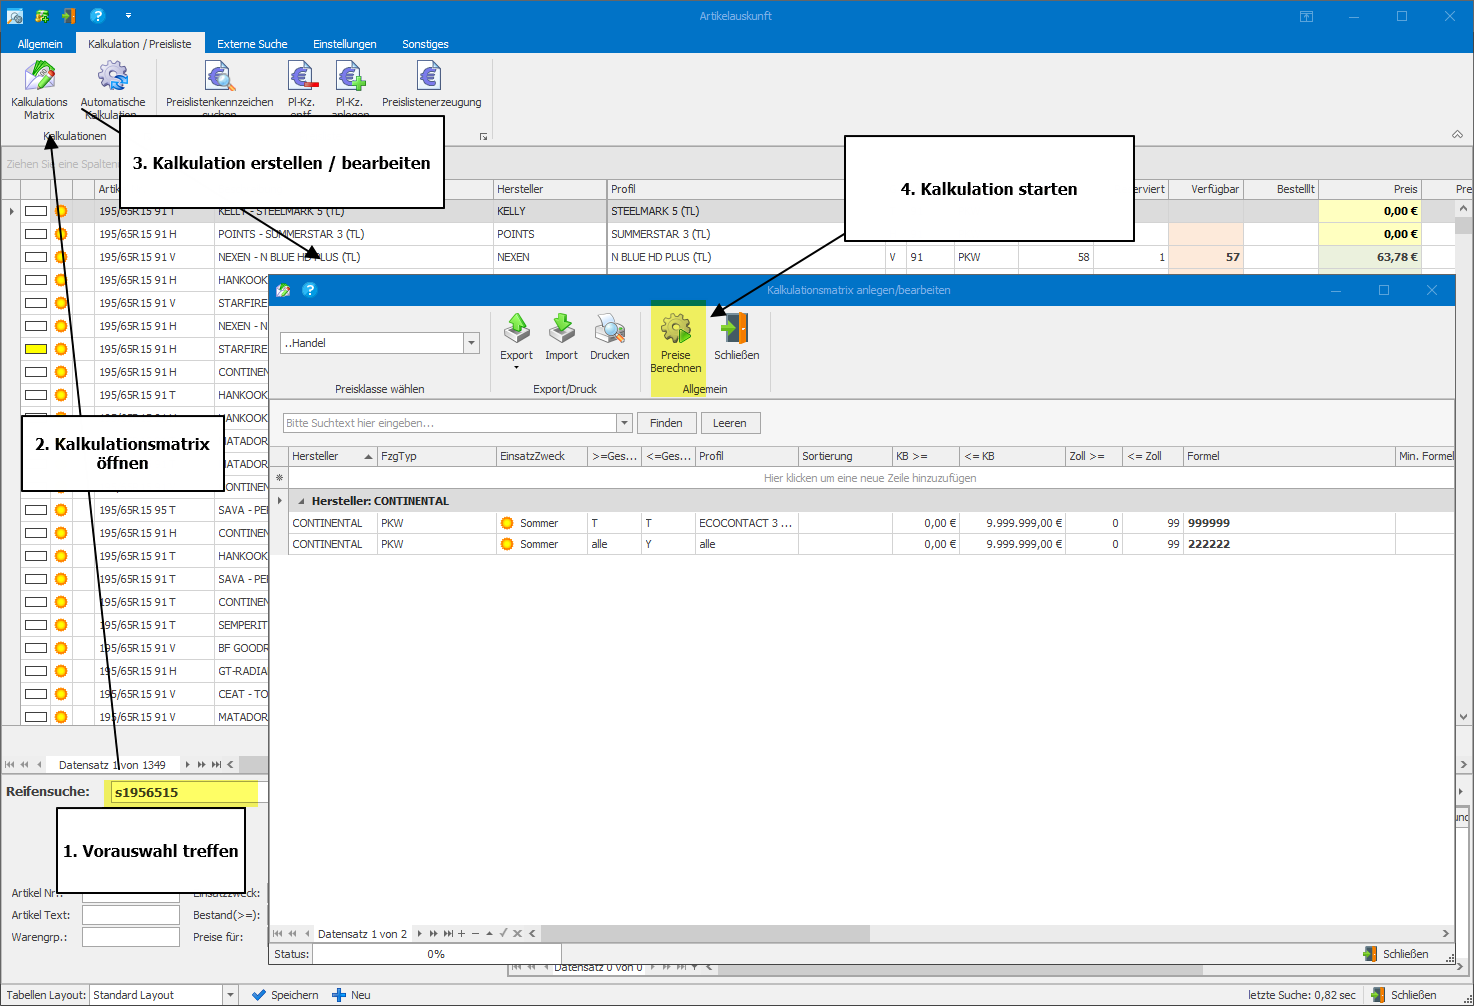1474x1006 pixels.
Task: Click Schließen in matrix status bar
Action: 1396,954
